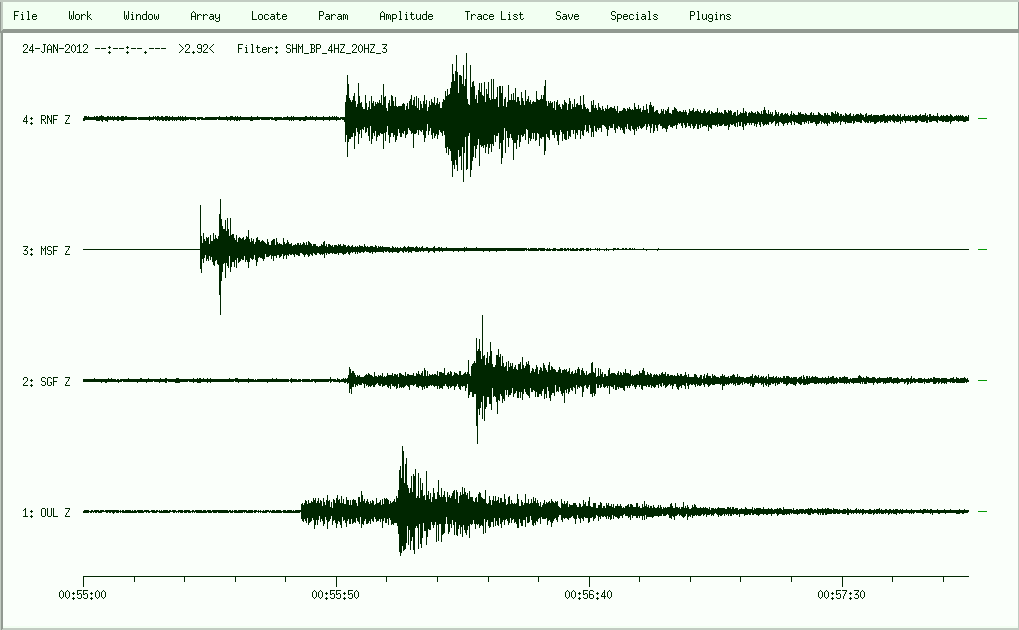The width and height of the screenshot is (1019, 630).
Task: Open the Array menu
Action: [205, 16]
